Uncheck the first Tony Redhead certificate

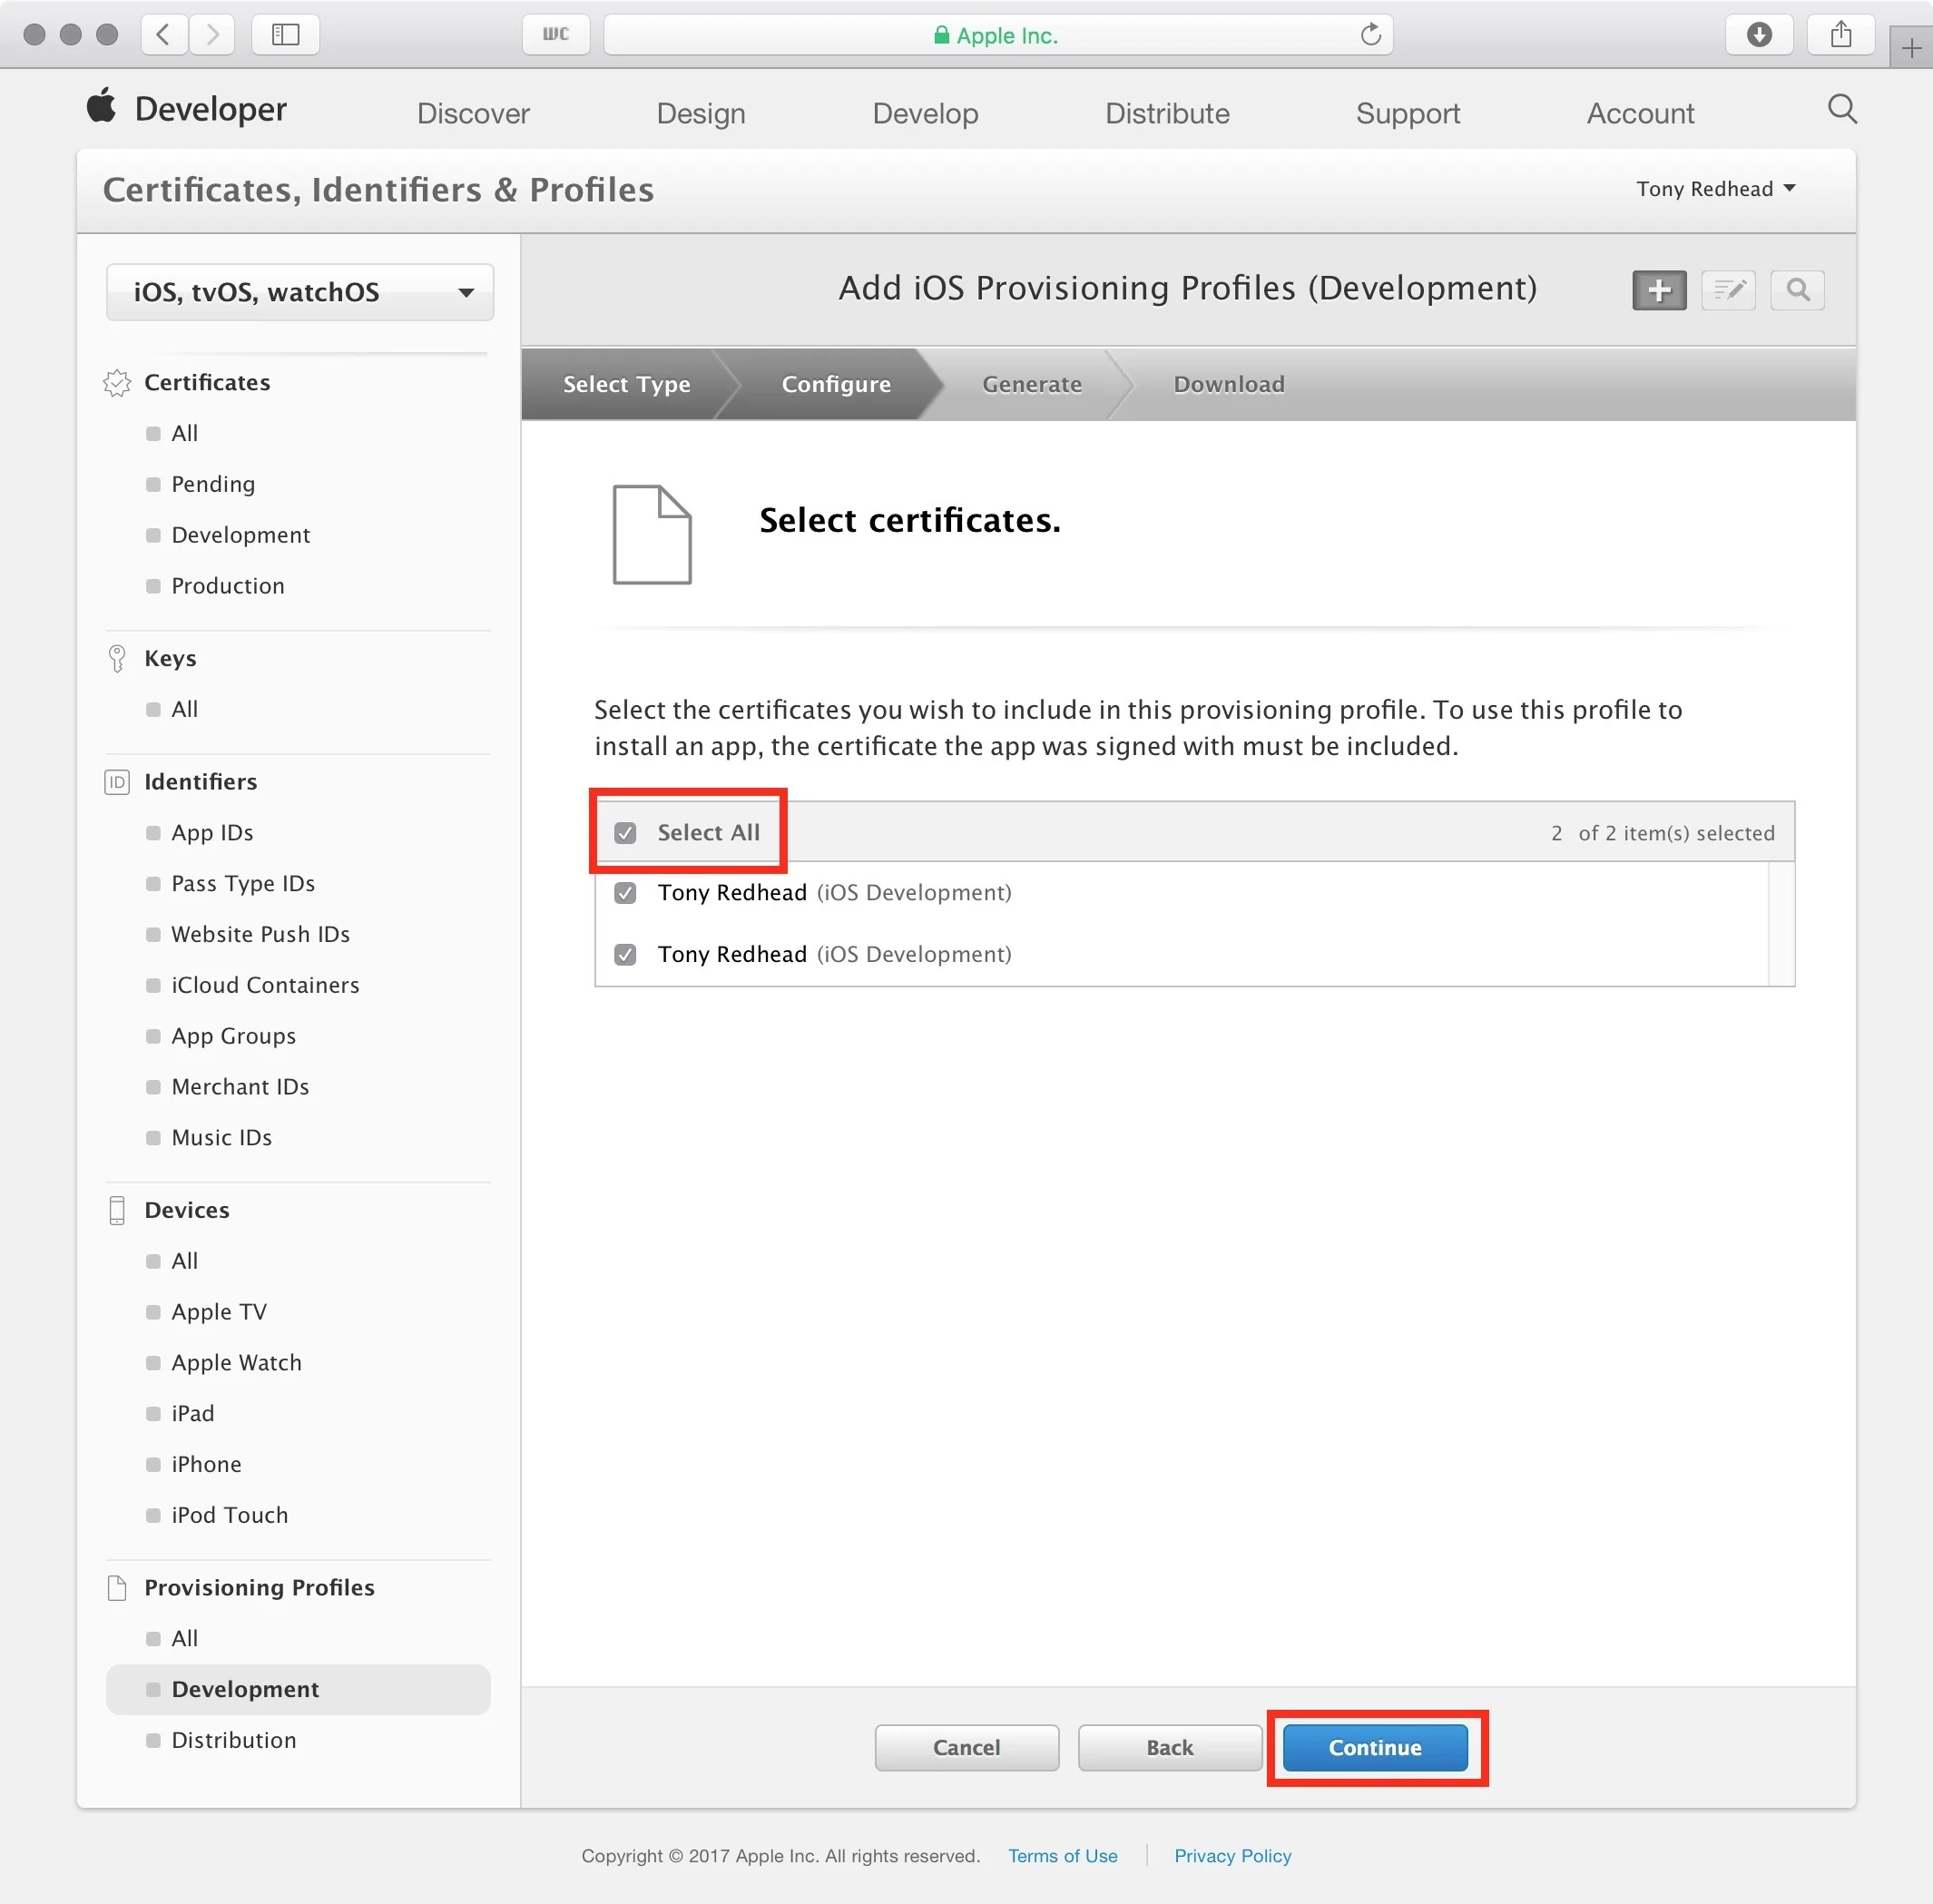pyautogui.click(x=625, y=893)
